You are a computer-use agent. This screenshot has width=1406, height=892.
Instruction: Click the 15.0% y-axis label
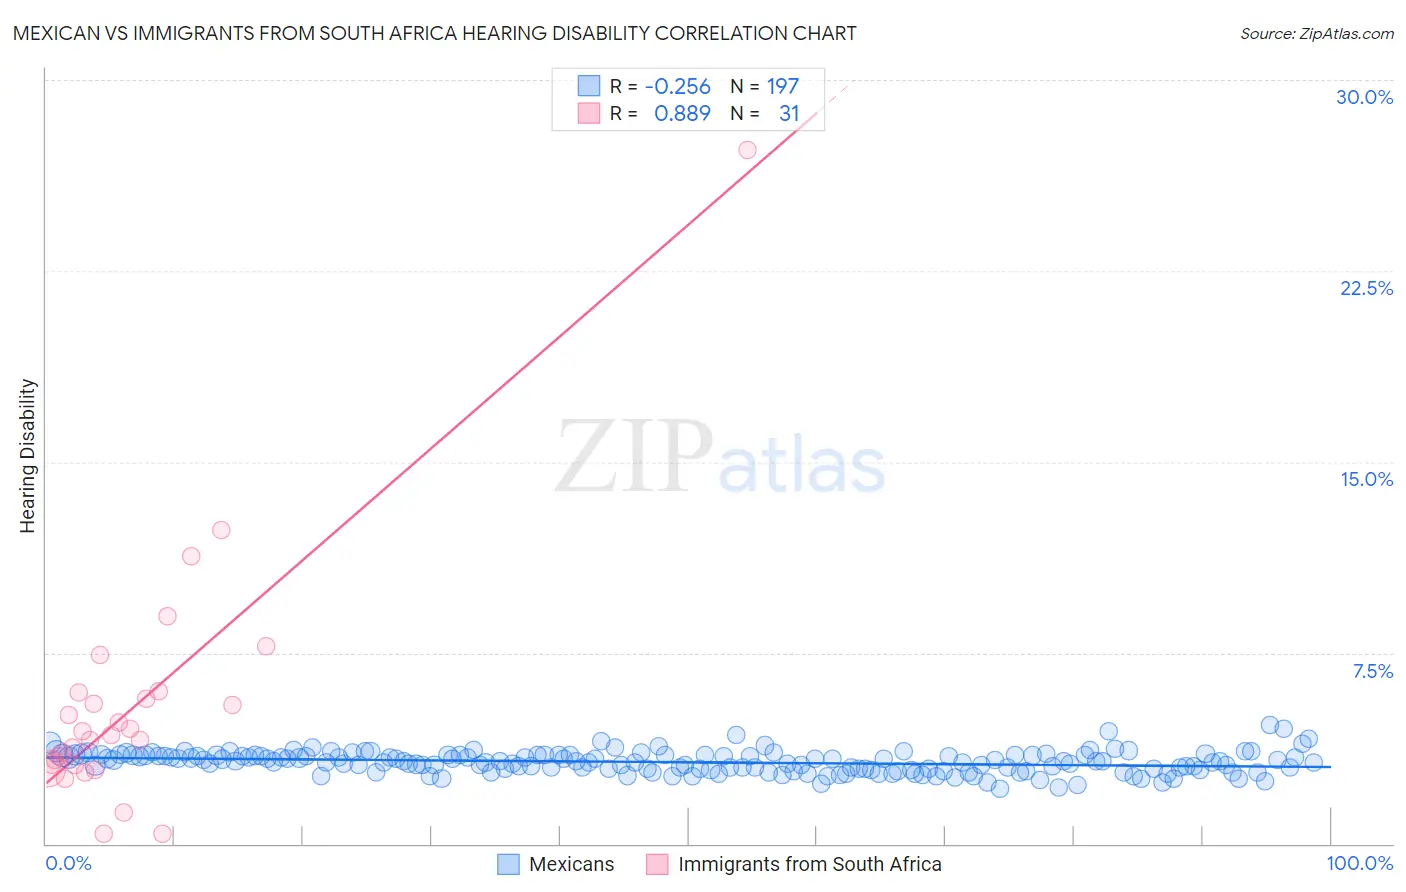[1366, 479]
